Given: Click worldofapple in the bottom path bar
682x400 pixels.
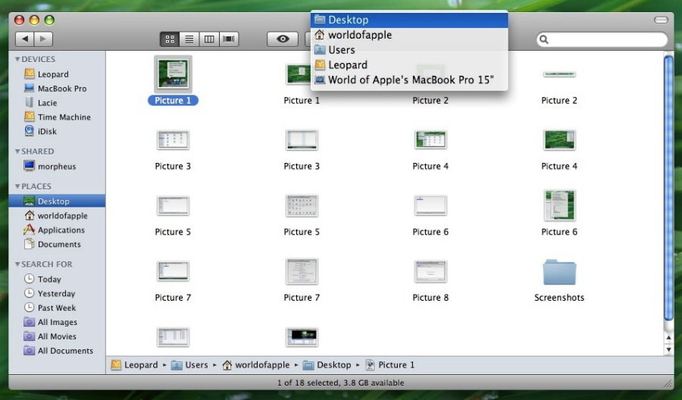Looking at the screenshot, I should coord(256,365).
